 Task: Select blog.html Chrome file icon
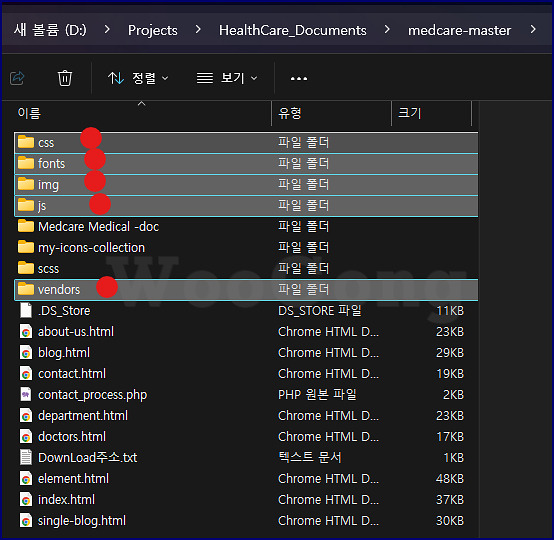26,352
